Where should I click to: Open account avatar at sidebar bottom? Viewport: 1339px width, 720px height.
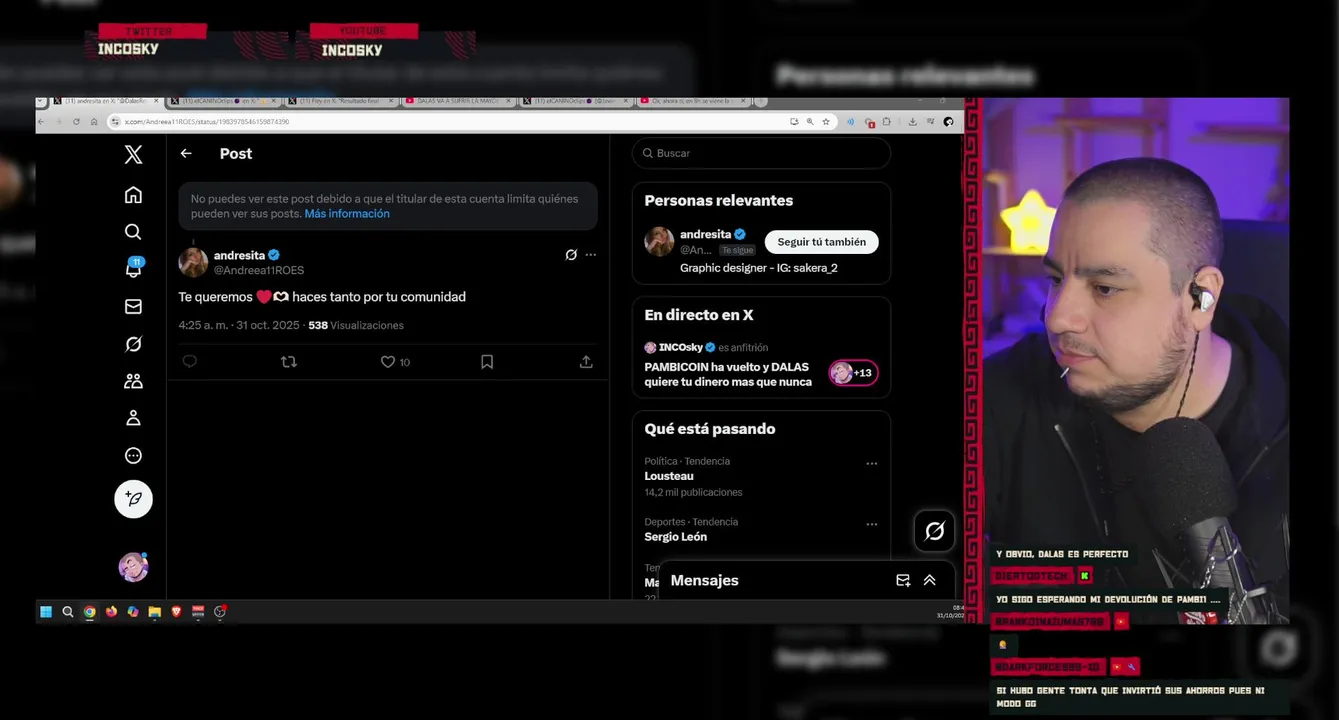133,567
